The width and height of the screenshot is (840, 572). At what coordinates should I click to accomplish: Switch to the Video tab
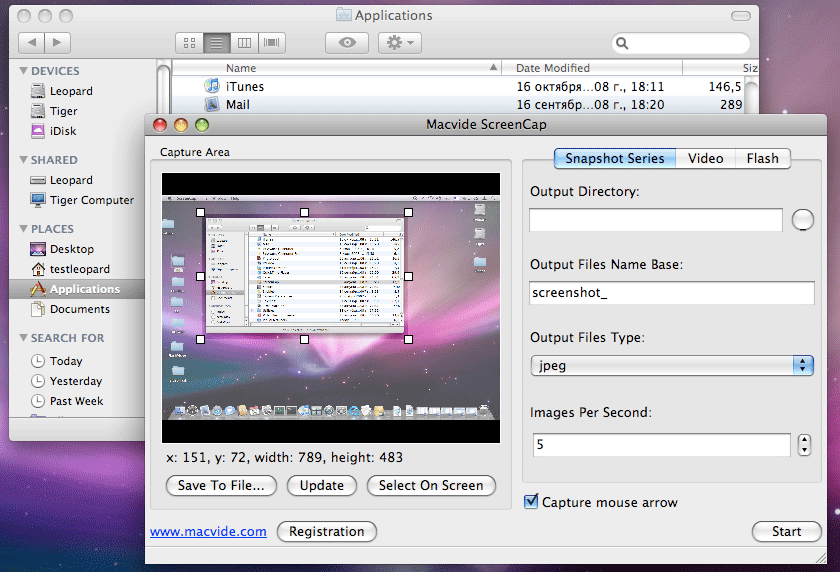pos(706,159)
